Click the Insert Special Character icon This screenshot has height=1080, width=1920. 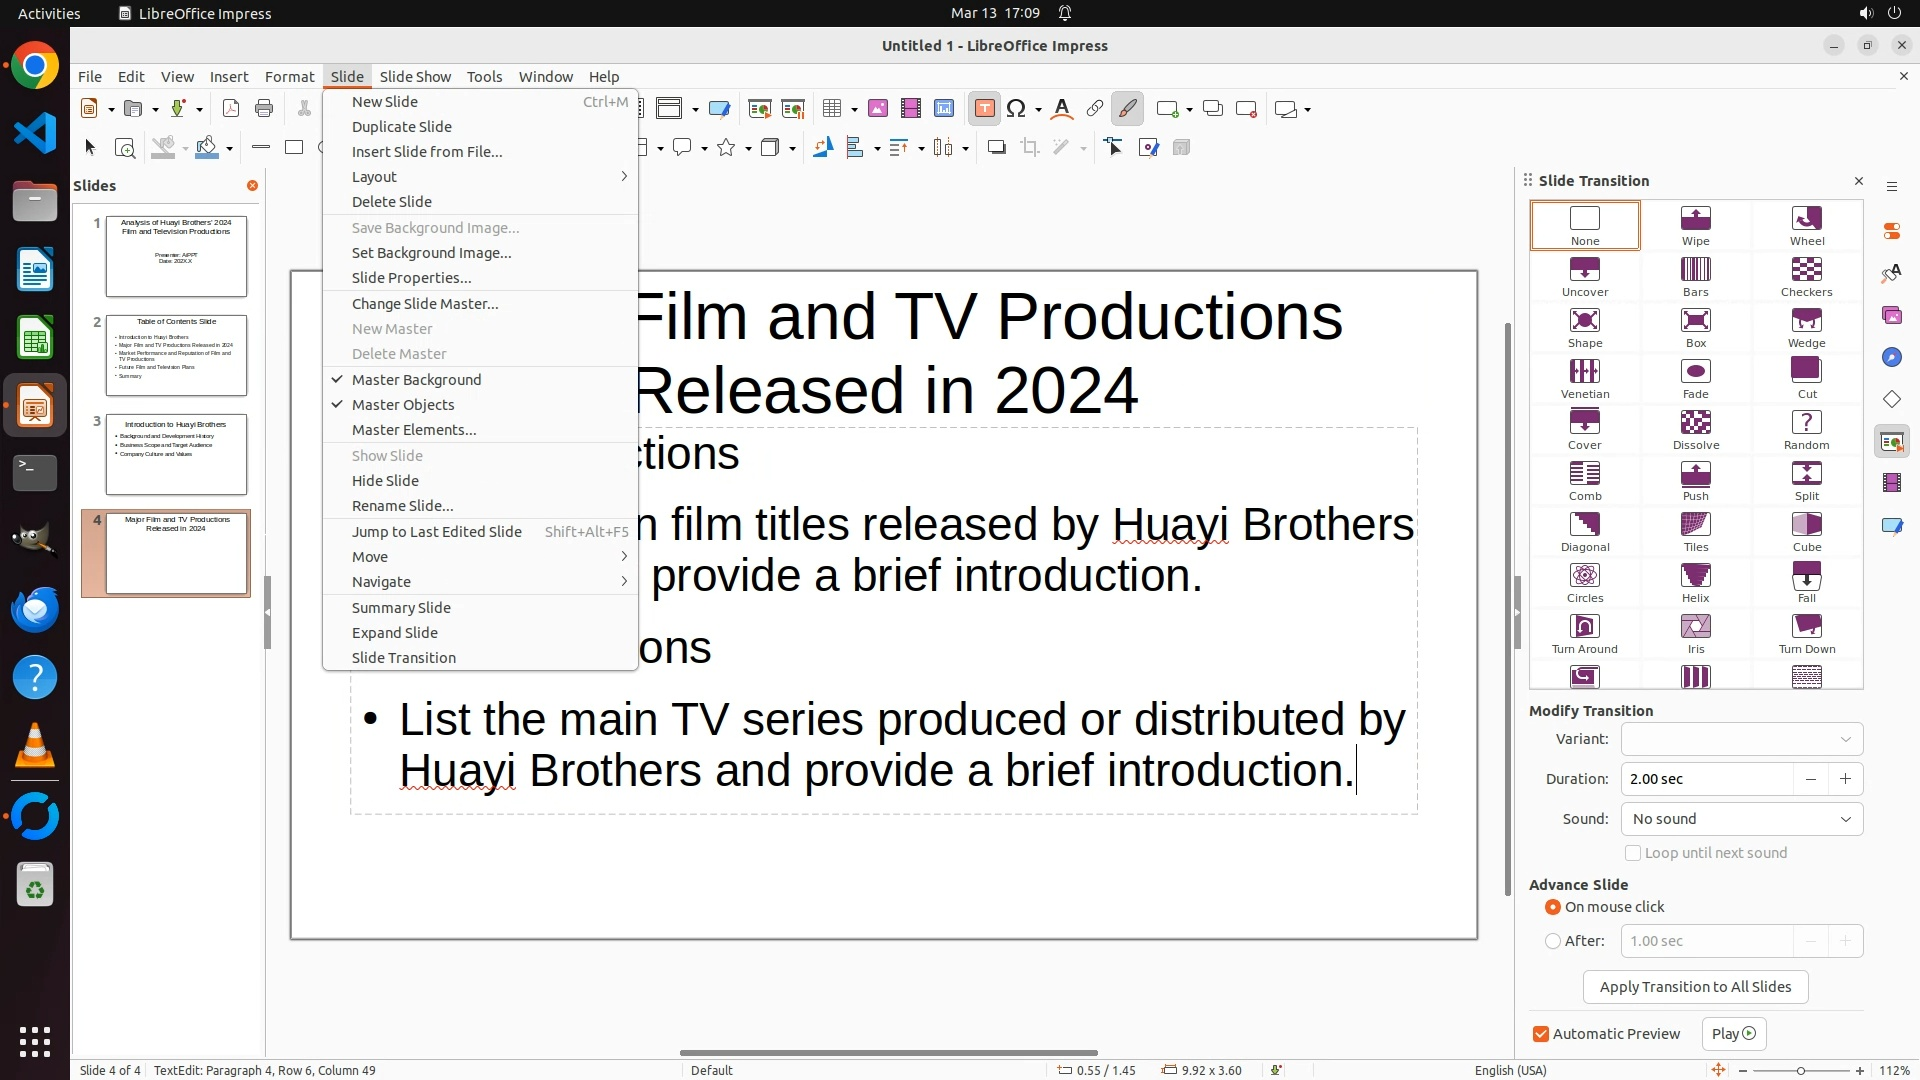coord(1016,109)
